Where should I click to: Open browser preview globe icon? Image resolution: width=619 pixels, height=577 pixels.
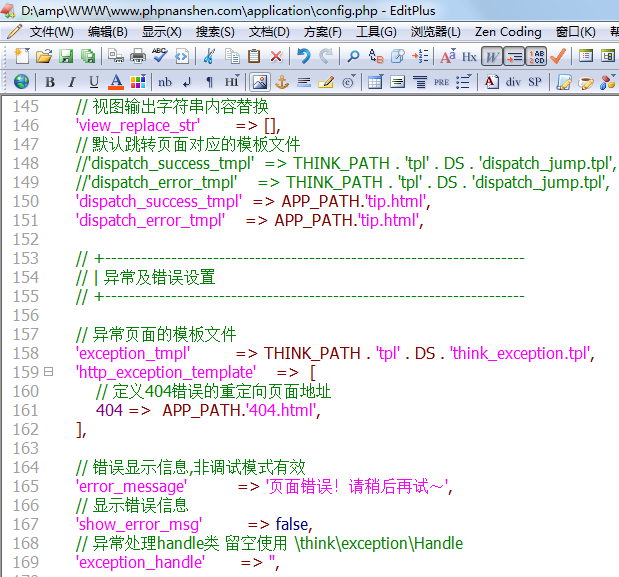pyautogui.click(x=21, y=82)
